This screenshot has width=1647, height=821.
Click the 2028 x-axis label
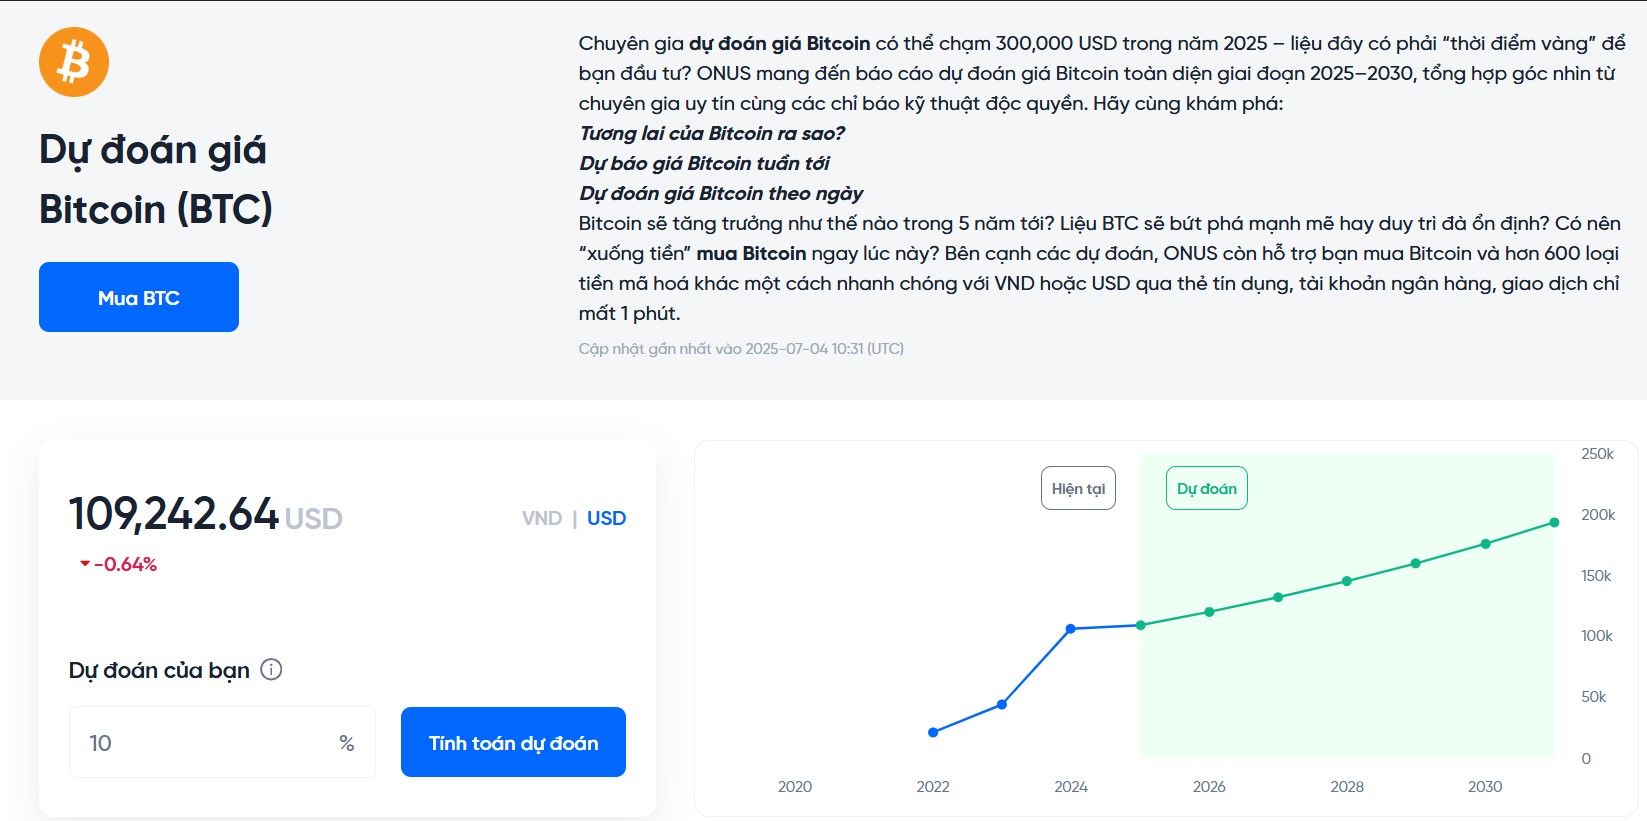[x=1347, y=786]
